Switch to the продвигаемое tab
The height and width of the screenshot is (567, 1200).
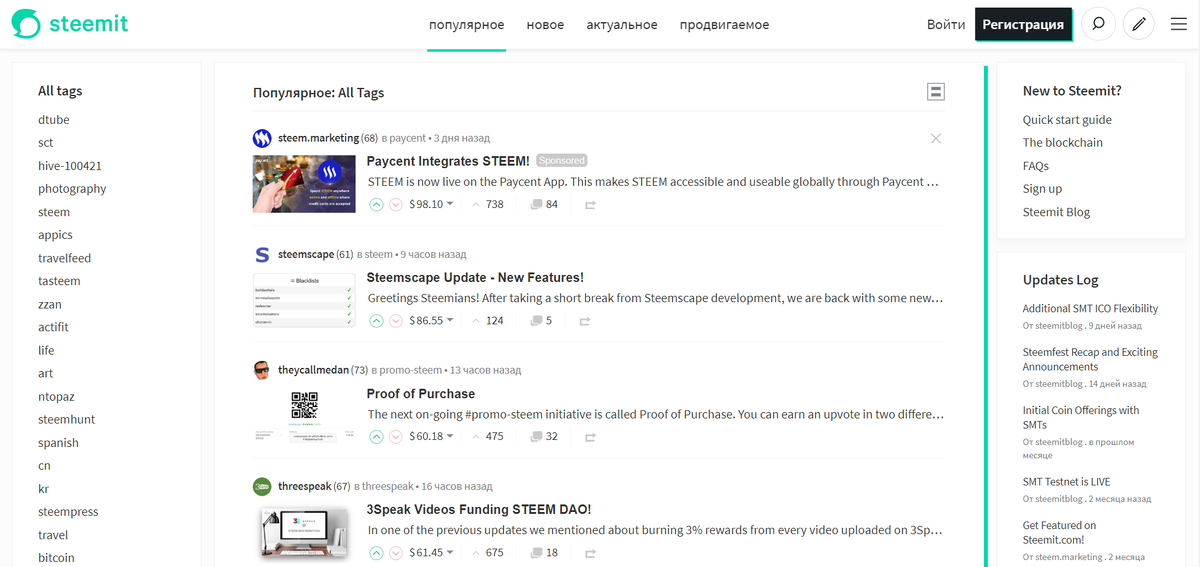point(724,25)
